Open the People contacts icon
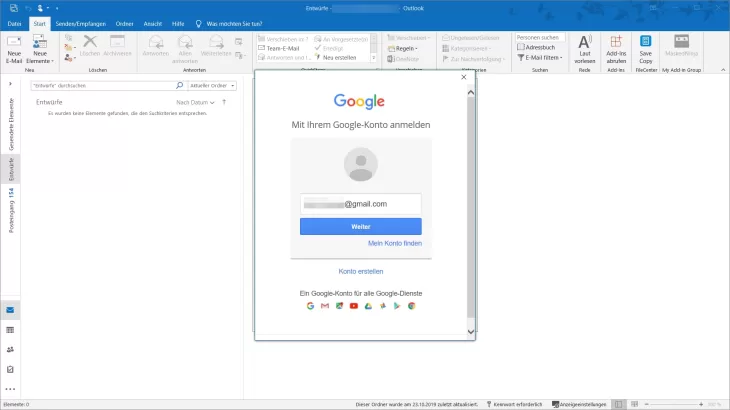The height and width of the screenshot is (410, 730). click(10, 349)
